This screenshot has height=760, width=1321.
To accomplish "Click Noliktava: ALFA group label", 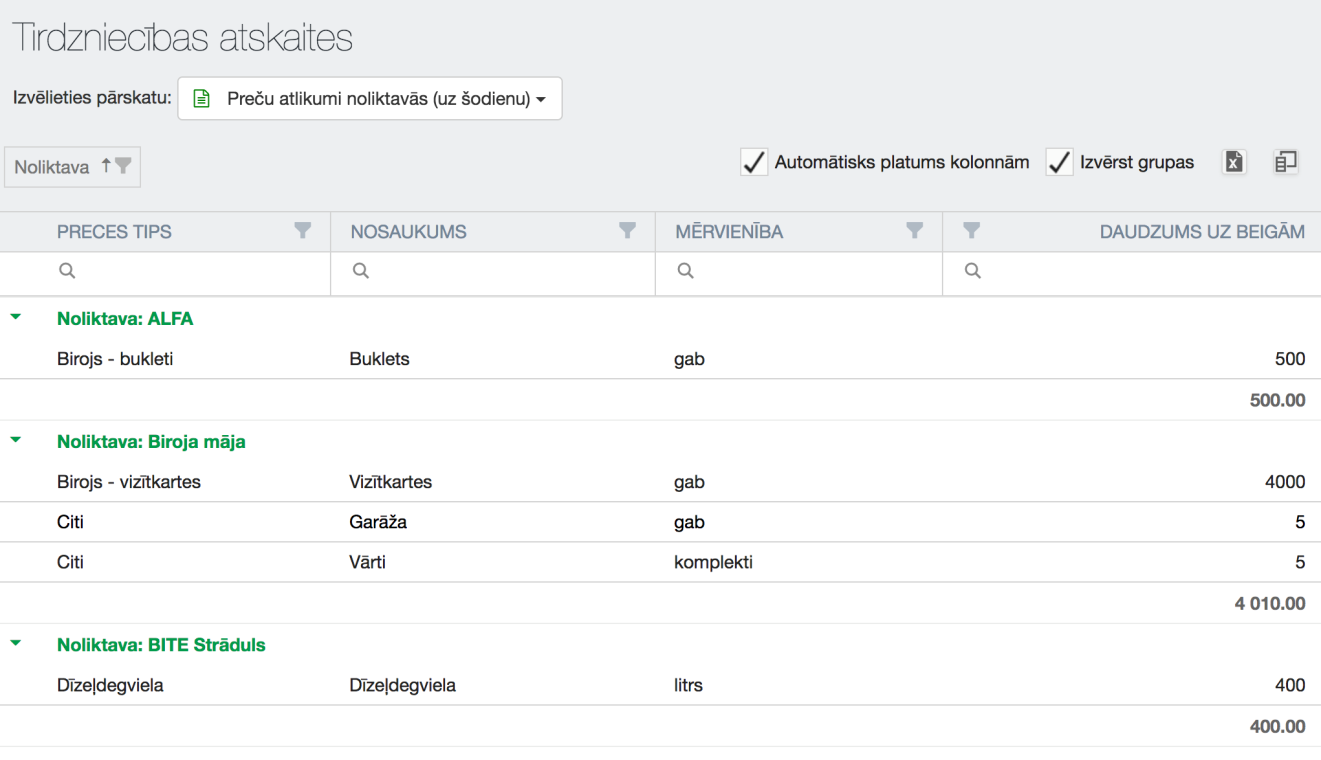I will pos(125,319).
